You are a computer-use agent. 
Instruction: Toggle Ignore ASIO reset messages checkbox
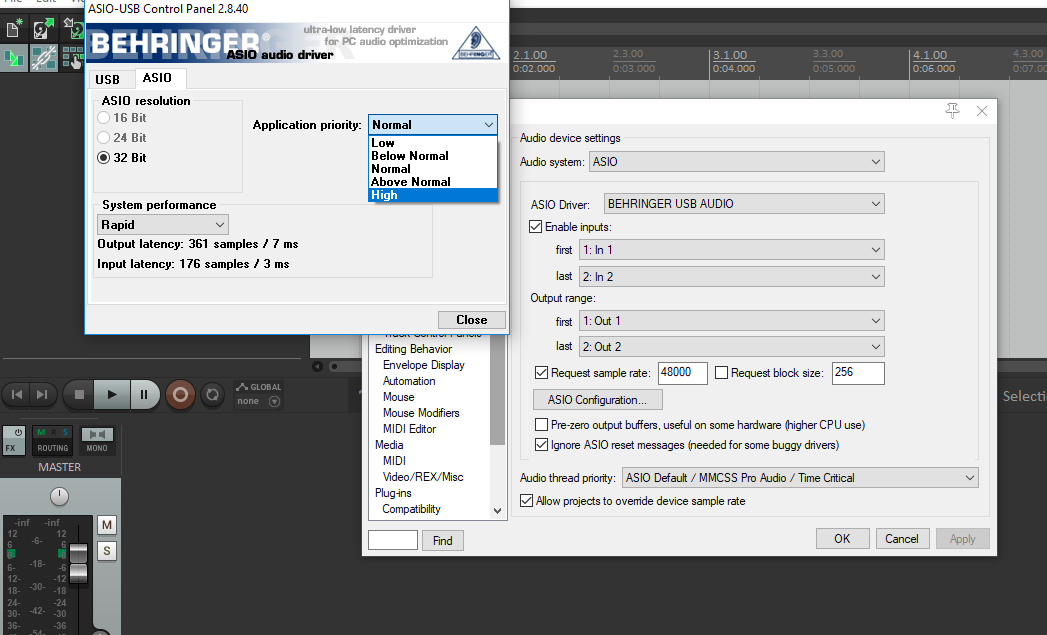(x=542, y=445)
